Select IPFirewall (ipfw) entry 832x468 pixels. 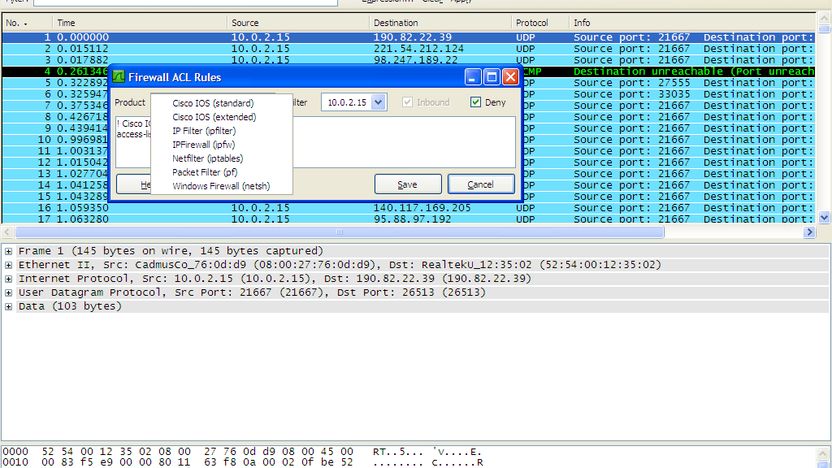203,144
